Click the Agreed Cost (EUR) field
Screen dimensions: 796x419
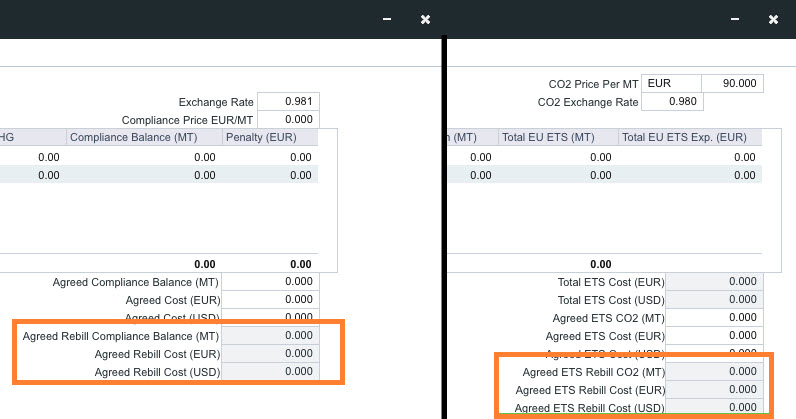point(270,300)
